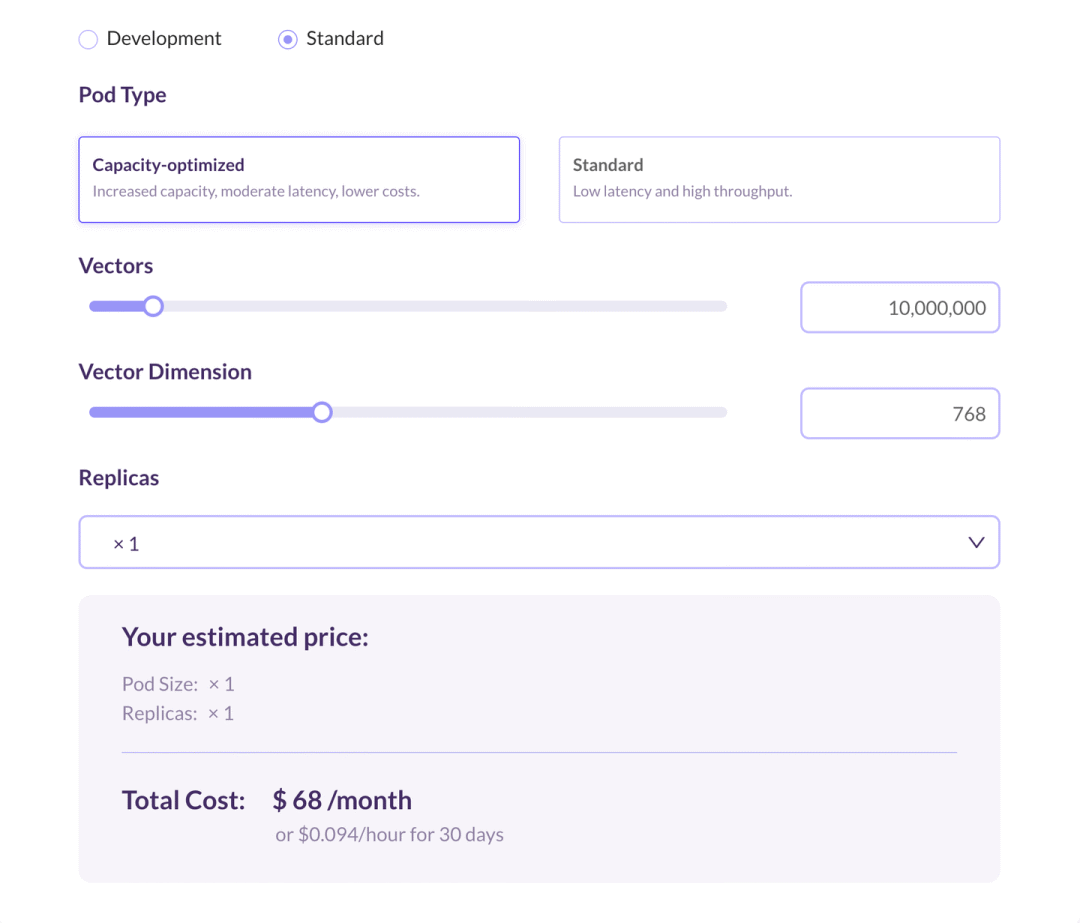Click the "Your estimated price" heading
Screen dimensions: 1080x923
click(x=245, y=637)
